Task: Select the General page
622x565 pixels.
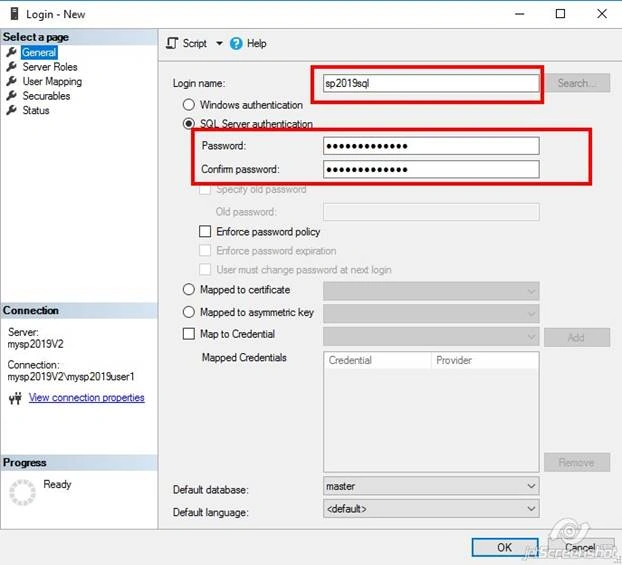Action: point(39,52)
